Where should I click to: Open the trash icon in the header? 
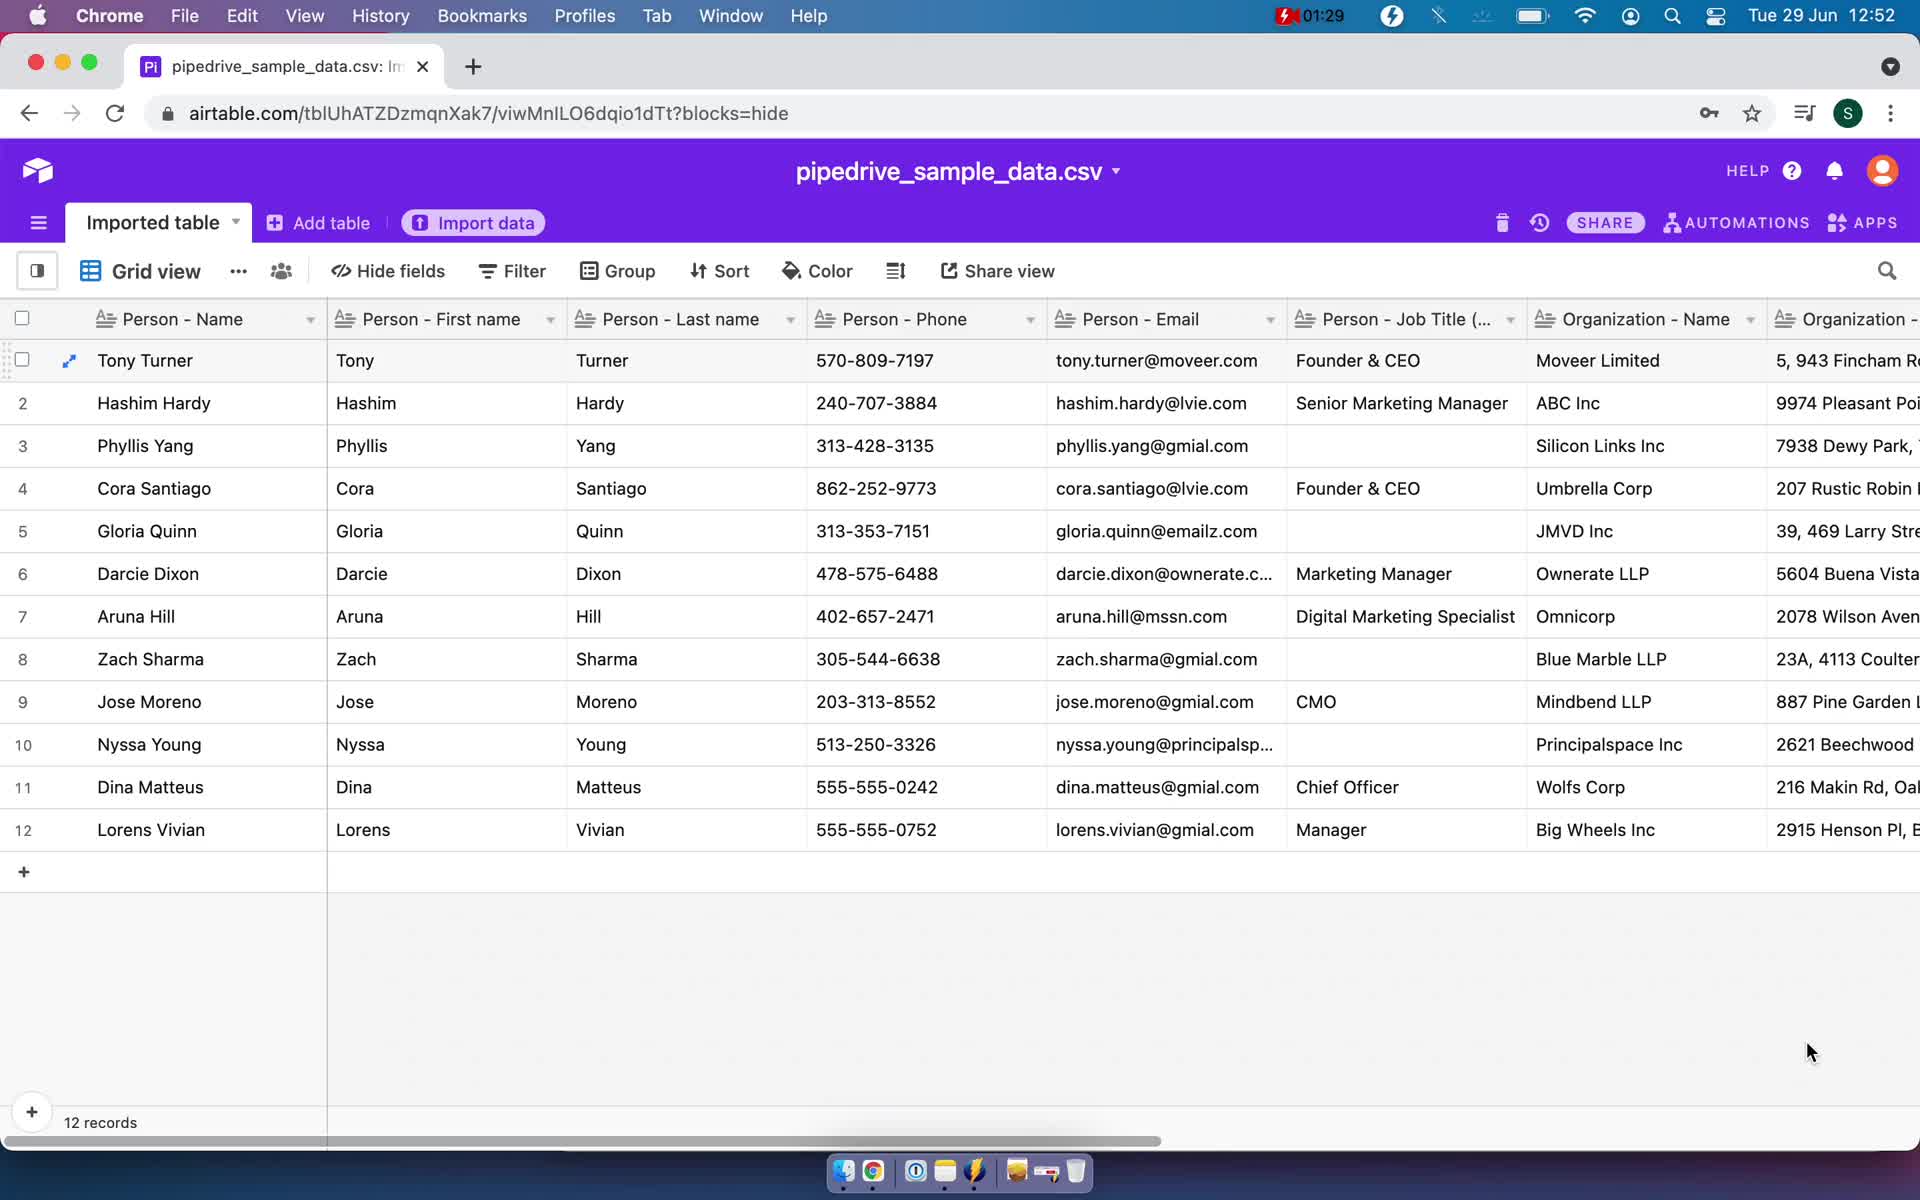tap(1502, 223)
